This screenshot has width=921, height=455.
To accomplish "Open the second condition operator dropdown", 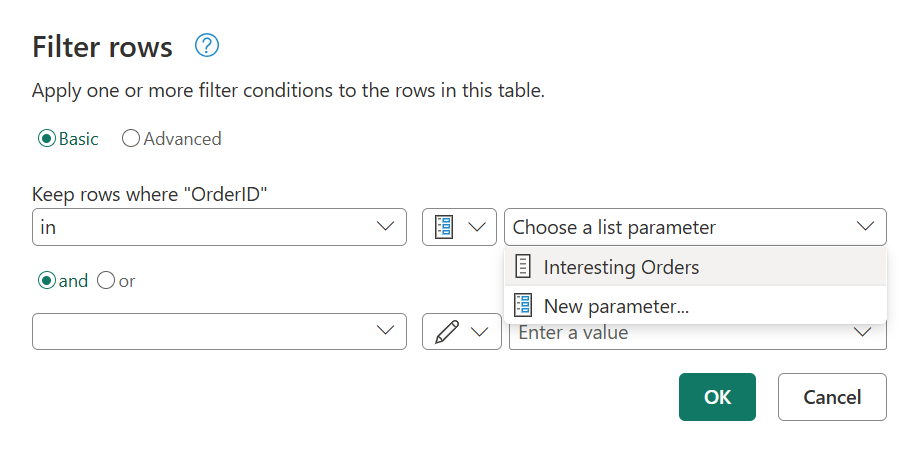I will pos(385,332).
